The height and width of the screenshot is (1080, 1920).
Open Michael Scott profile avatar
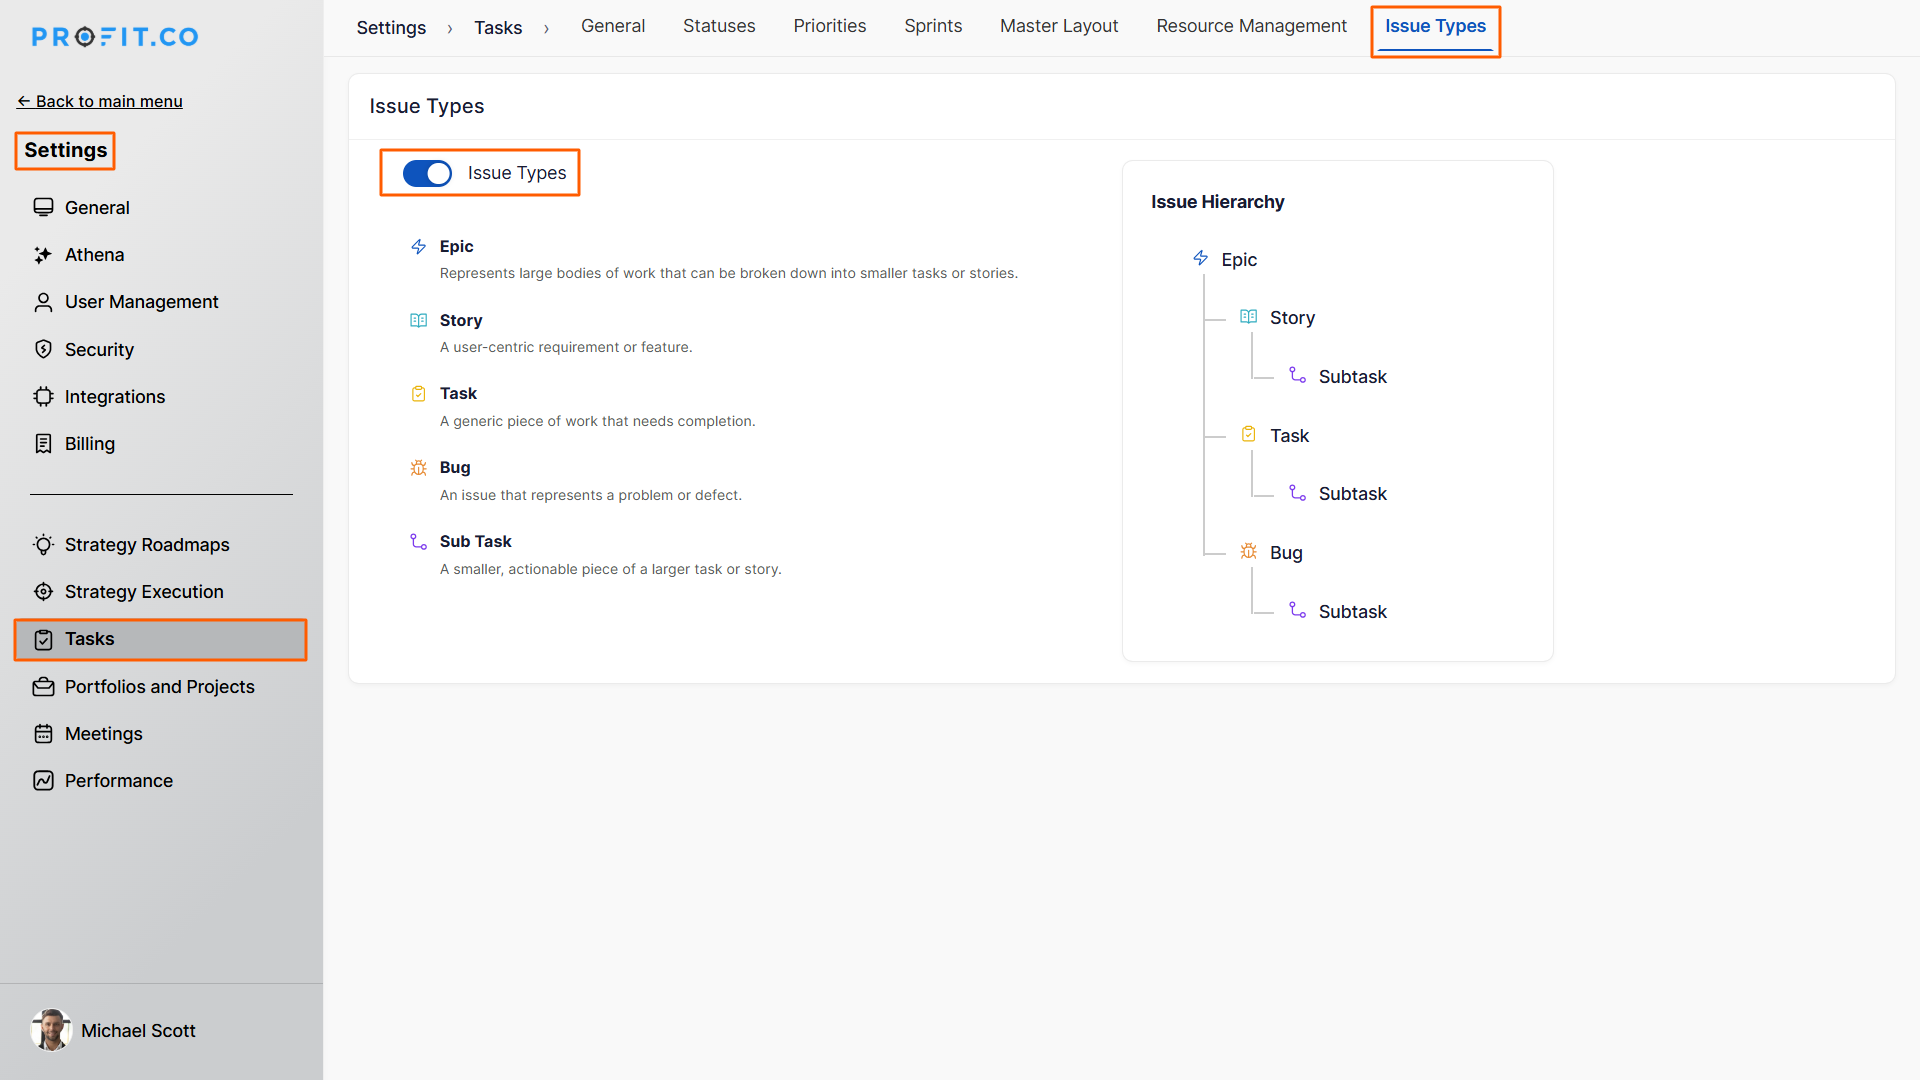pos(51,1030)
